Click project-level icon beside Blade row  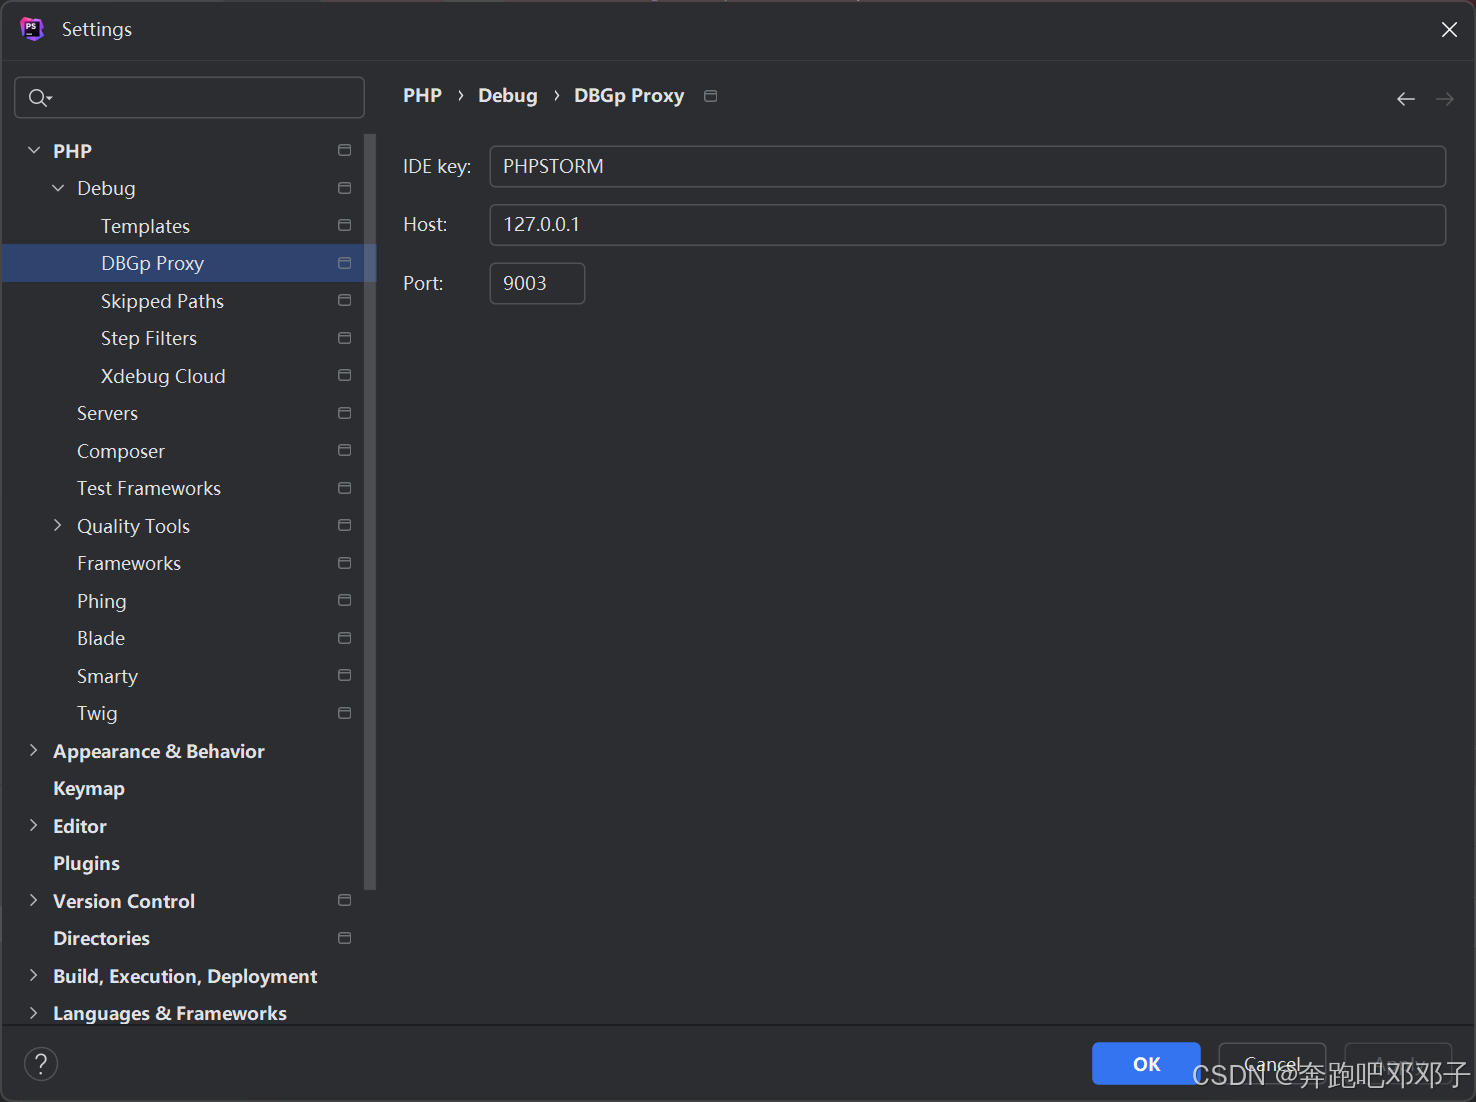pos(345,638)
